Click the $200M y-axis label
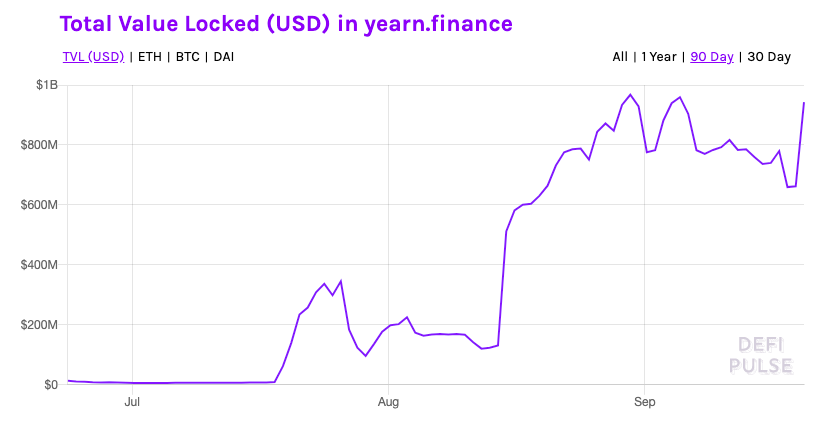The image size is (831, 427). pyautogui.click(x=39, y=325)
